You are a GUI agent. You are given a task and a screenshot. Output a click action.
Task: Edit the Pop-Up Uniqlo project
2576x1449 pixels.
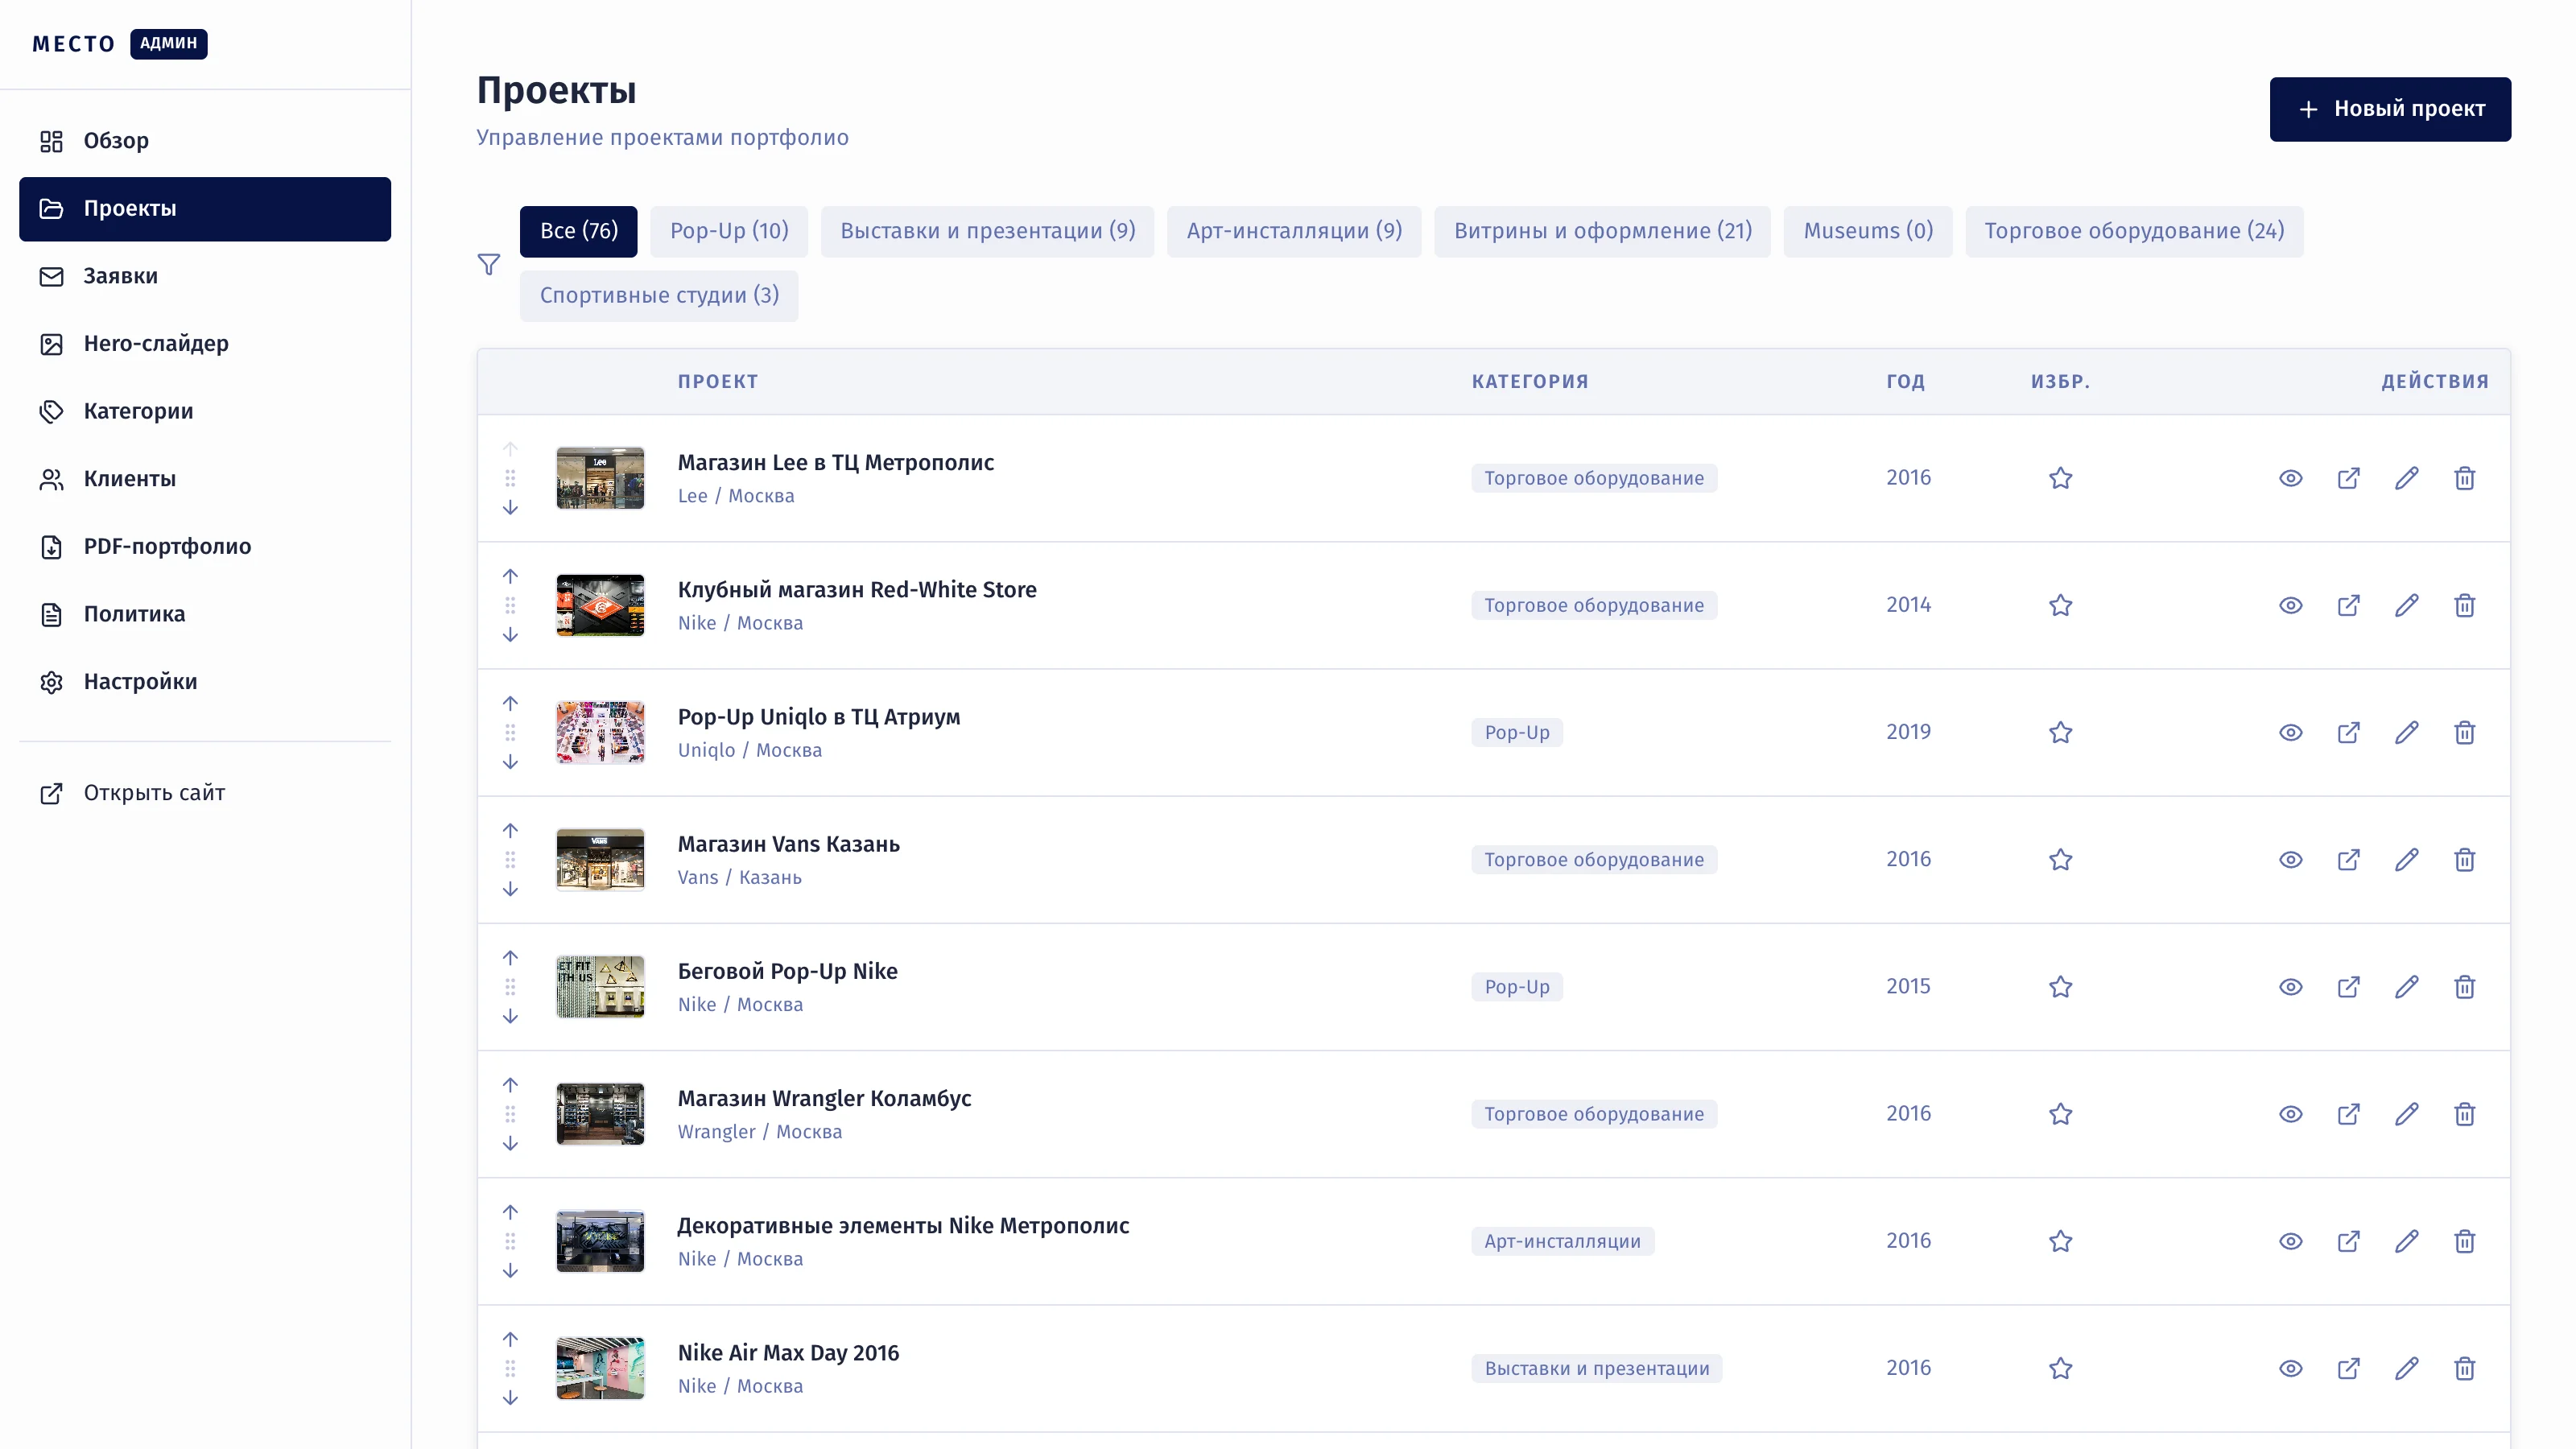[x=2406, y=732]
